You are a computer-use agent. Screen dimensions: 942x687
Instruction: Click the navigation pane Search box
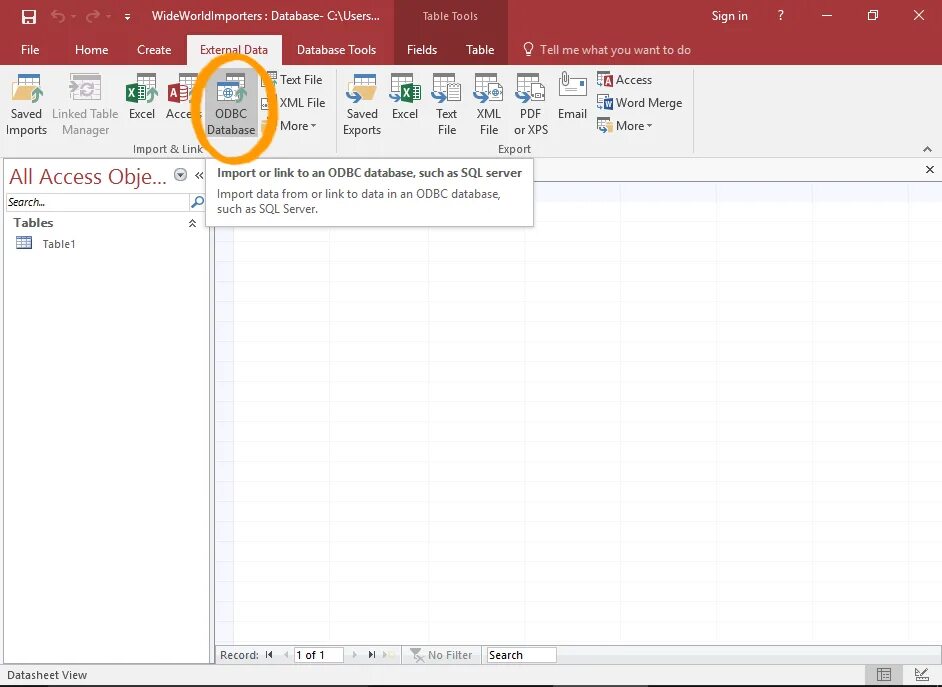(97, 202)
